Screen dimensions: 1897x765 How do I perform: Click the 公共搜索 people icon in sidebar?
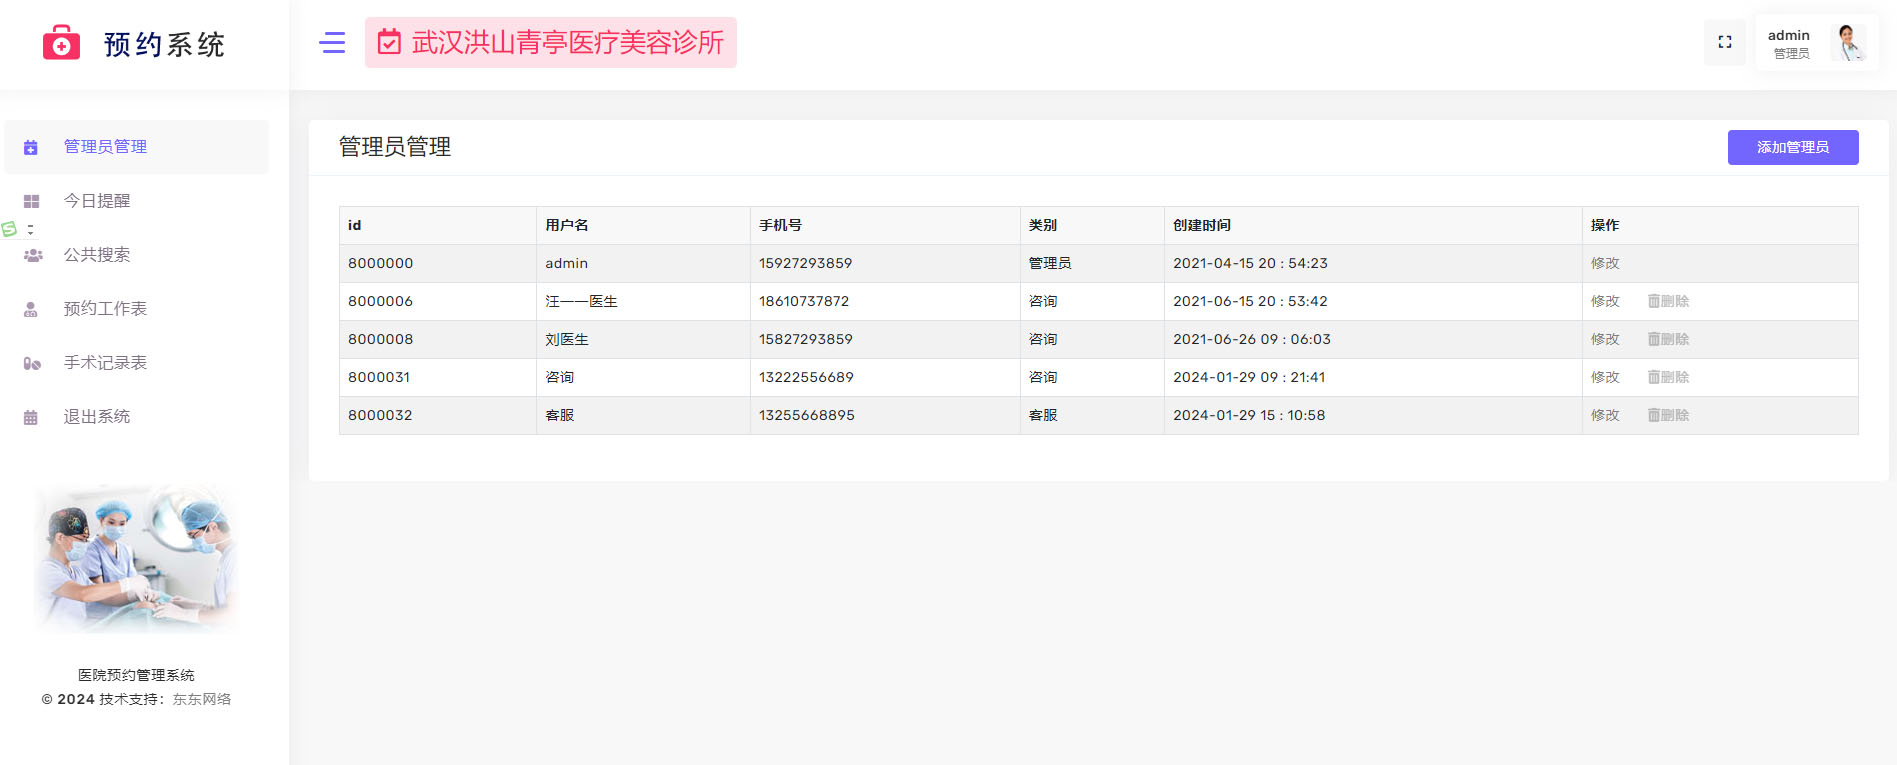pyautogui.click(x=32, y=255)
